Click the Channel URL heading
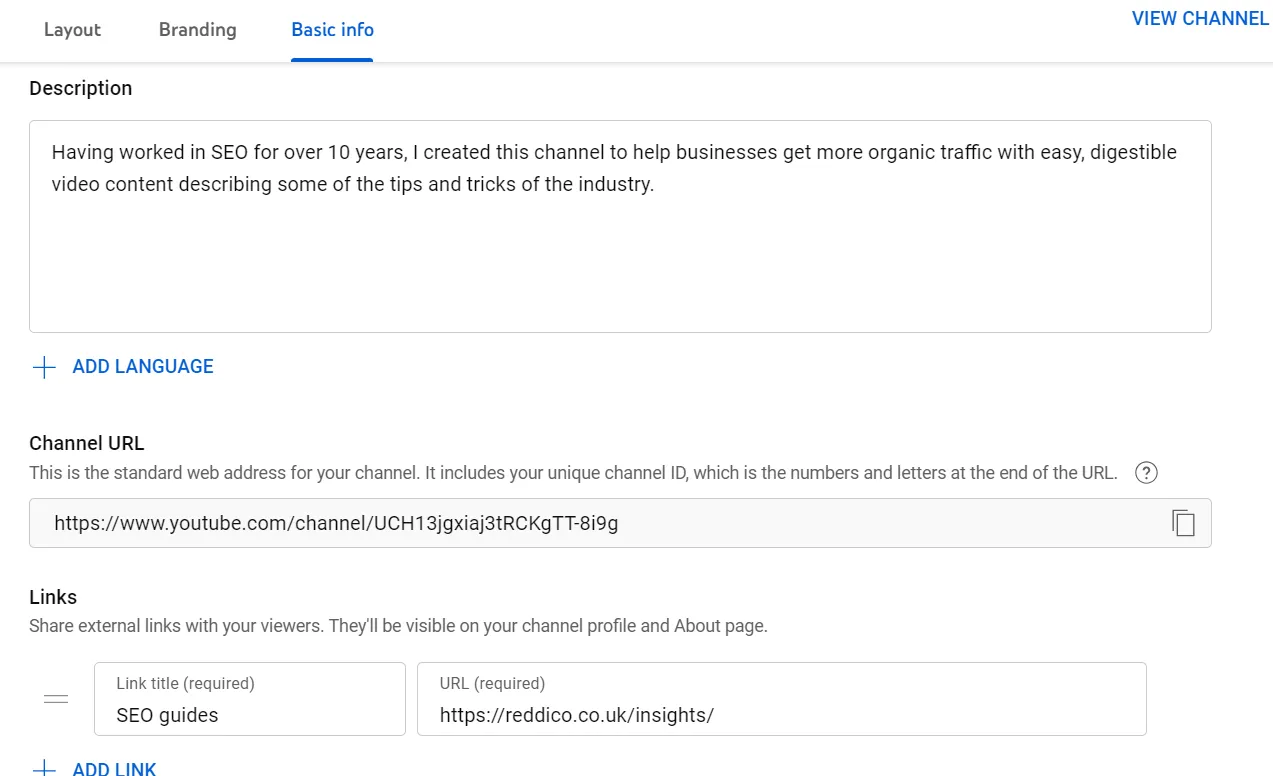Image resolution: width=1273 pixels, height=776 pixels. click(x=87, y=443)
